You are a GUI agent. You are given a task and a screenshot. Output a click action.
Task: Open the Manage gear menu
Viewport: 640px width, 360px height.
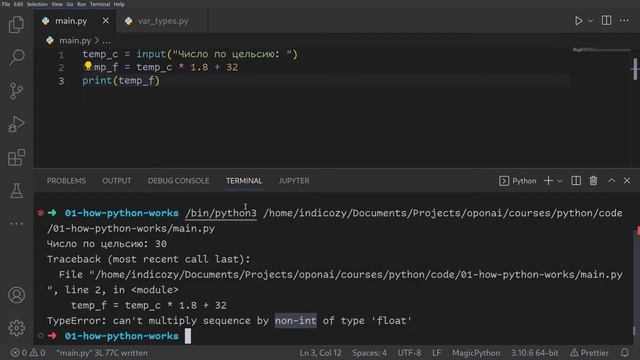pos(16,328)
